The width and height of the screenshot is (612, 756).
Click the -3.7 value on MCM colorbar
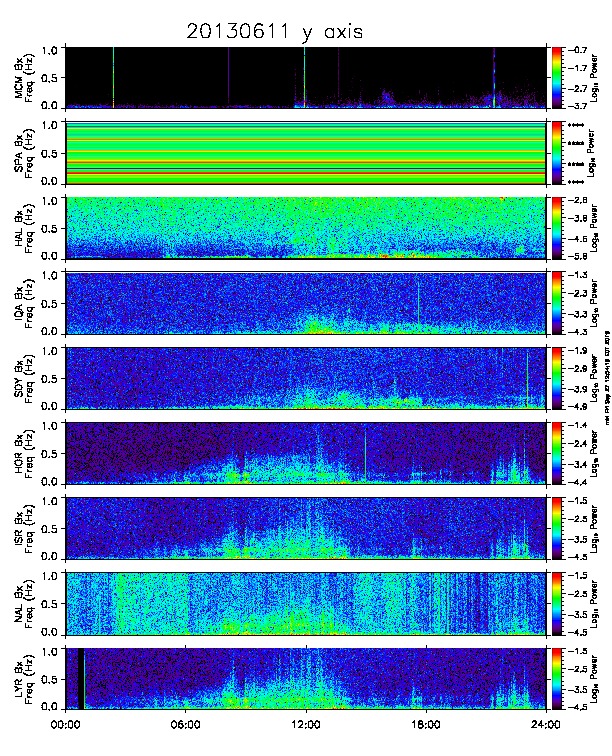(577, 106)
